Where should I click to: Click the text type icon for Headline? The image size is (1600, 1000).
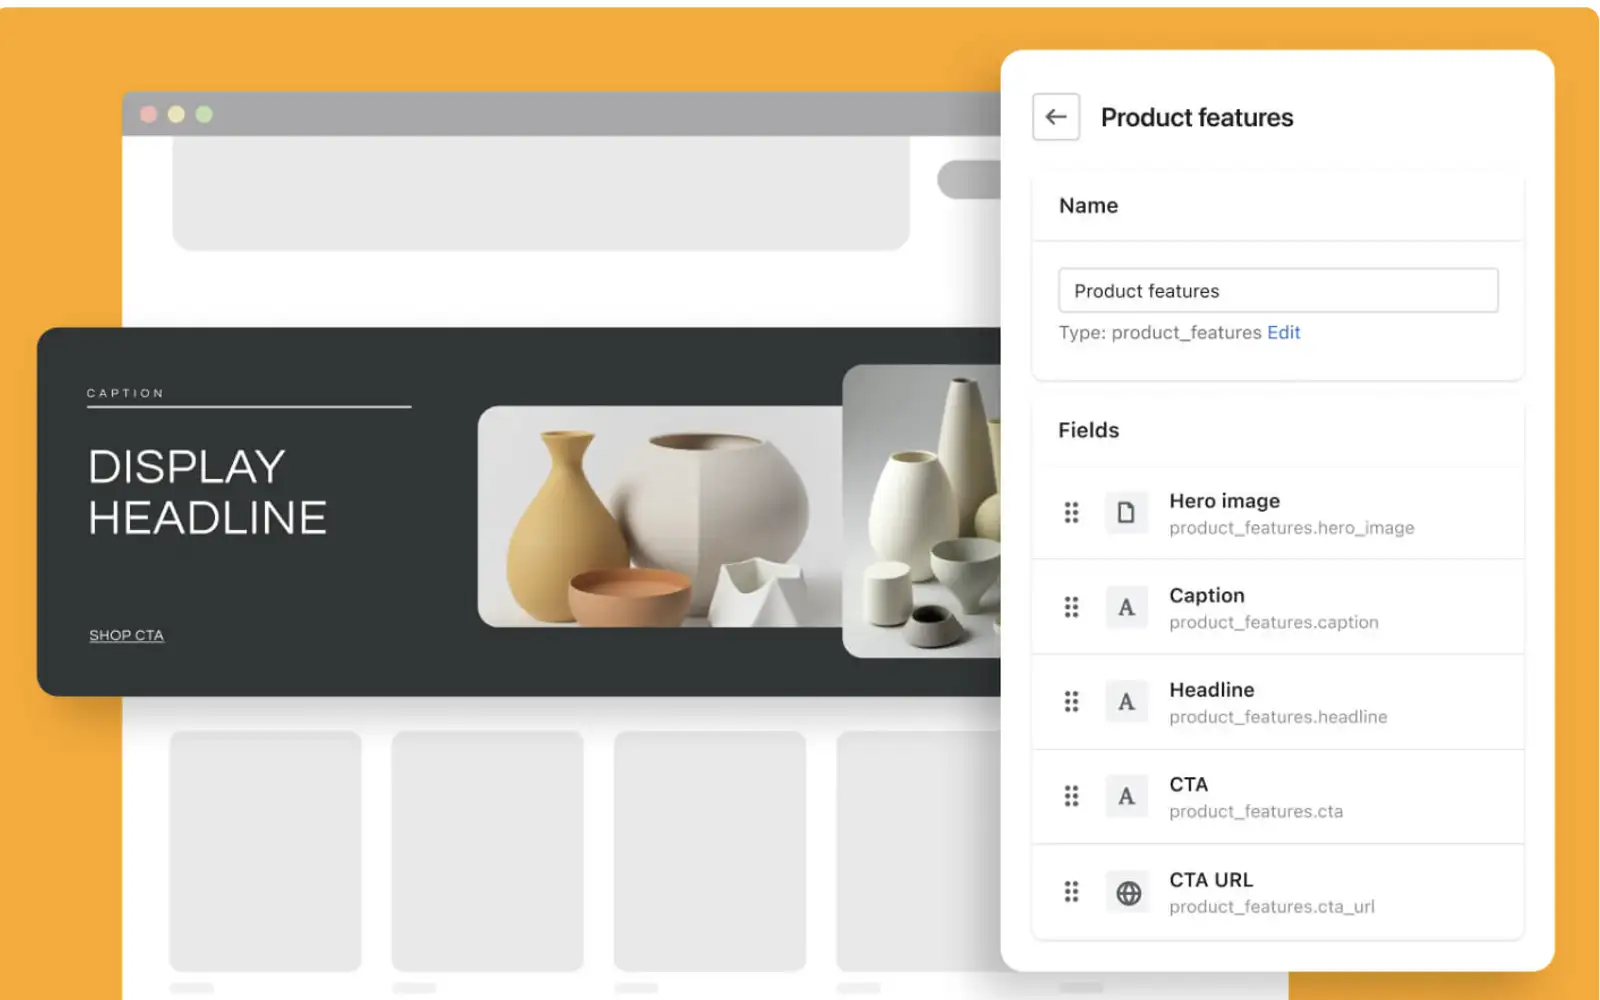click(1126, 702)
